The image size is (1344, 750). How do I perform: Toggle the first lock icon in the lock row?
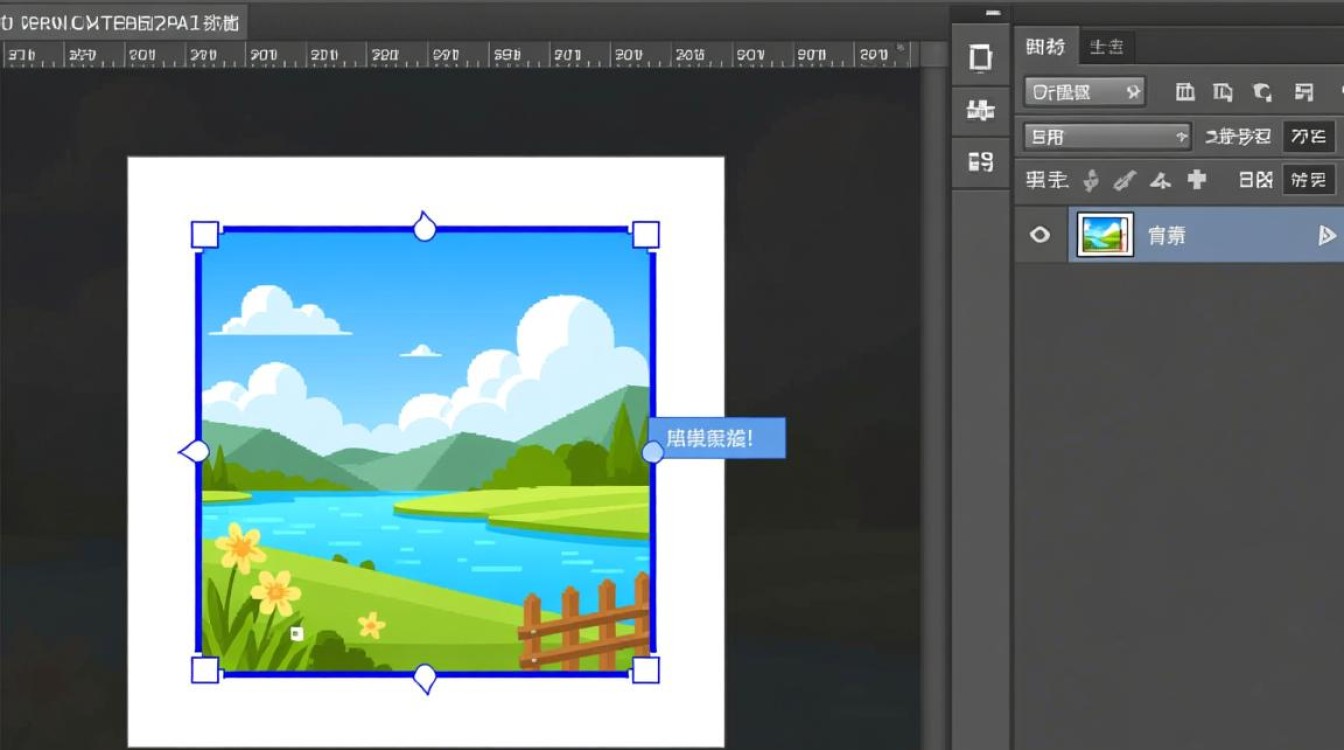coord(1092,181)
